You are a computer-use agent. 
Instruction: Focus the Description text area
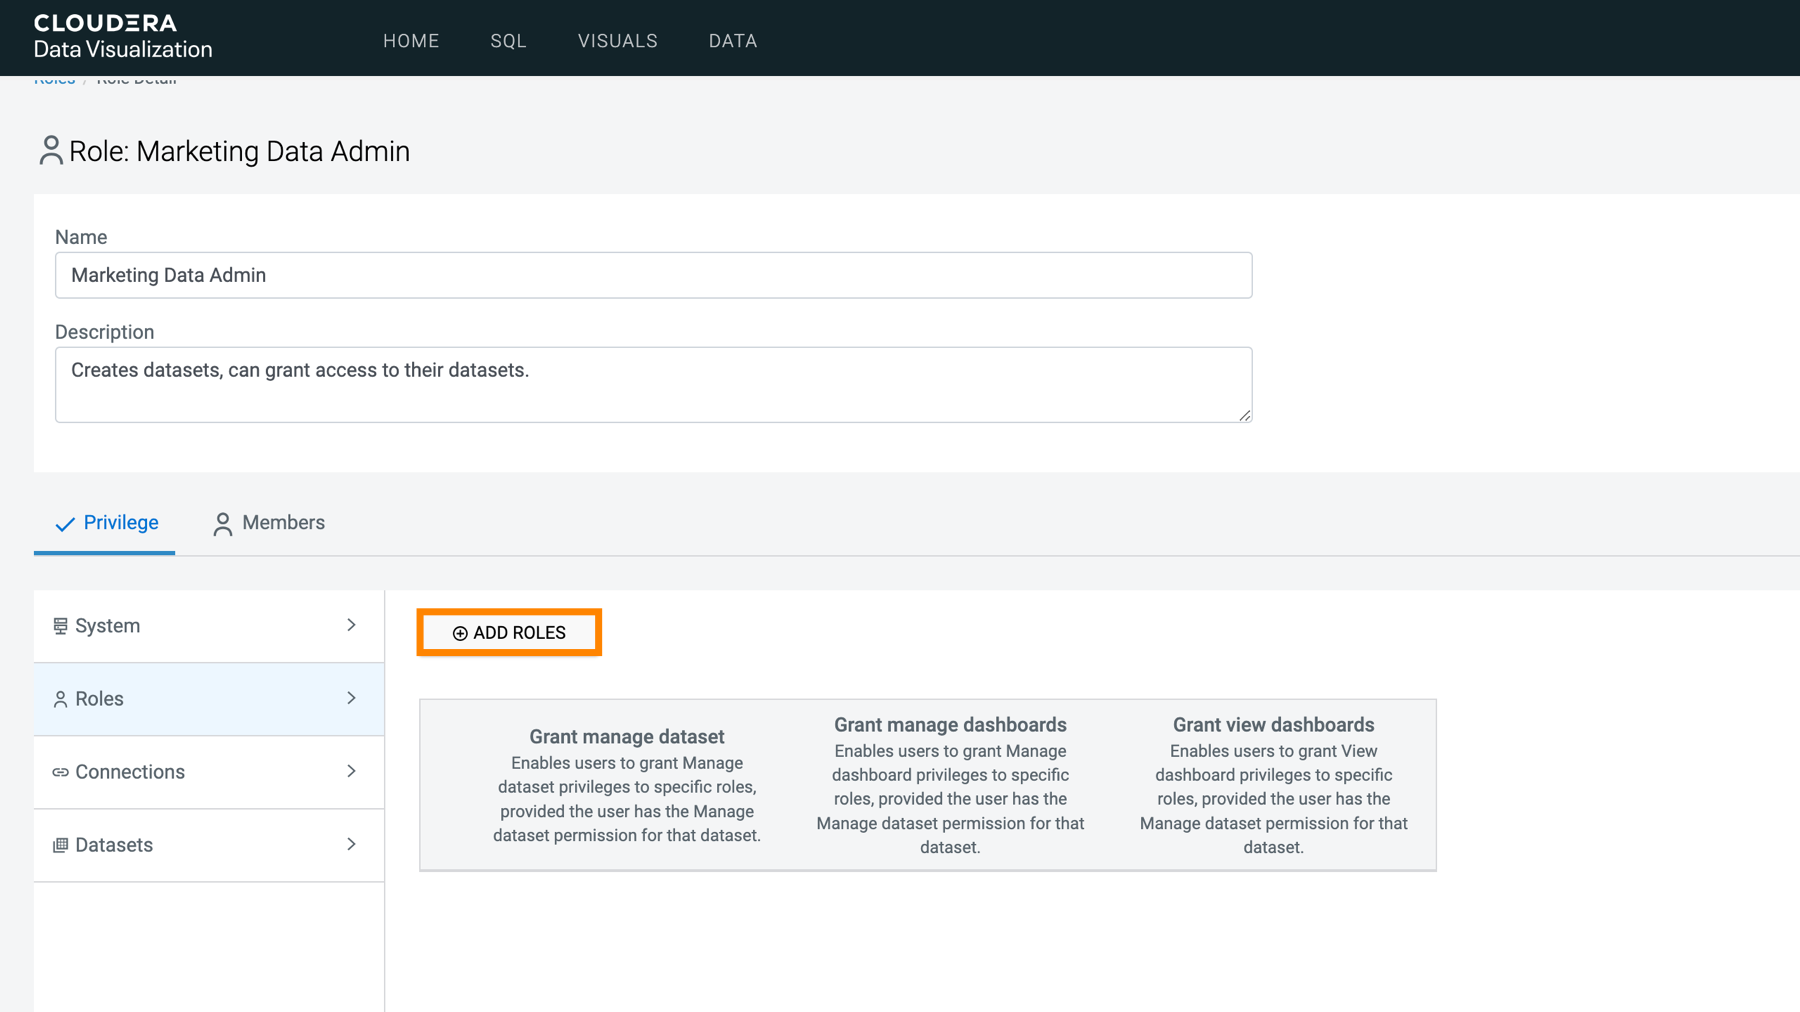(653, 385)
